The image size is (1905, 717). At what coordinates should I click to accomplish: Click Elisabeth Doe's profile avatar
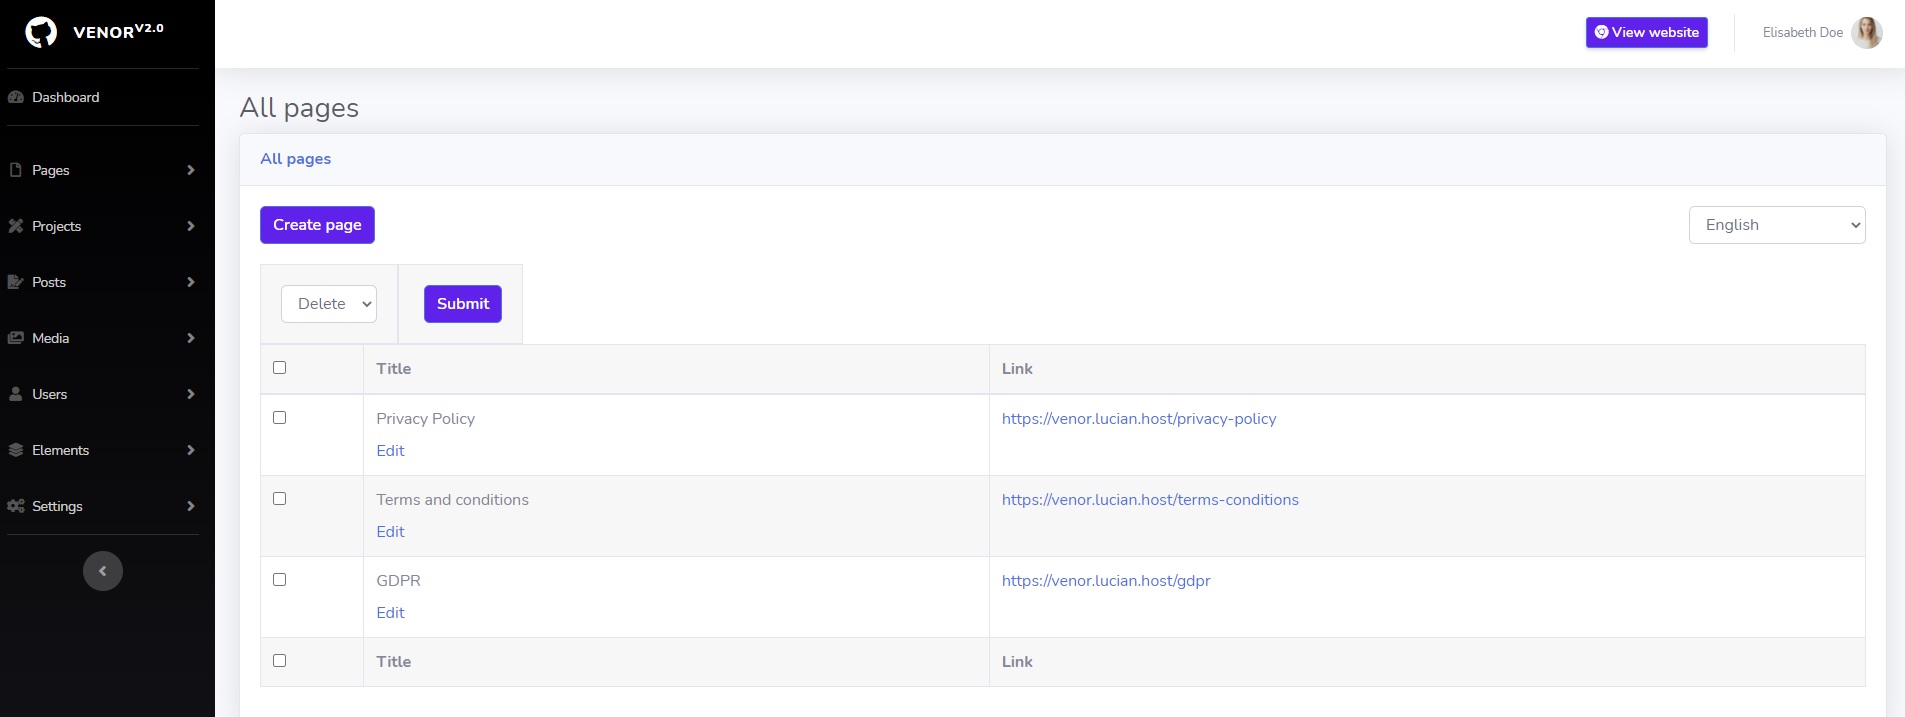tap(1866, 33)
